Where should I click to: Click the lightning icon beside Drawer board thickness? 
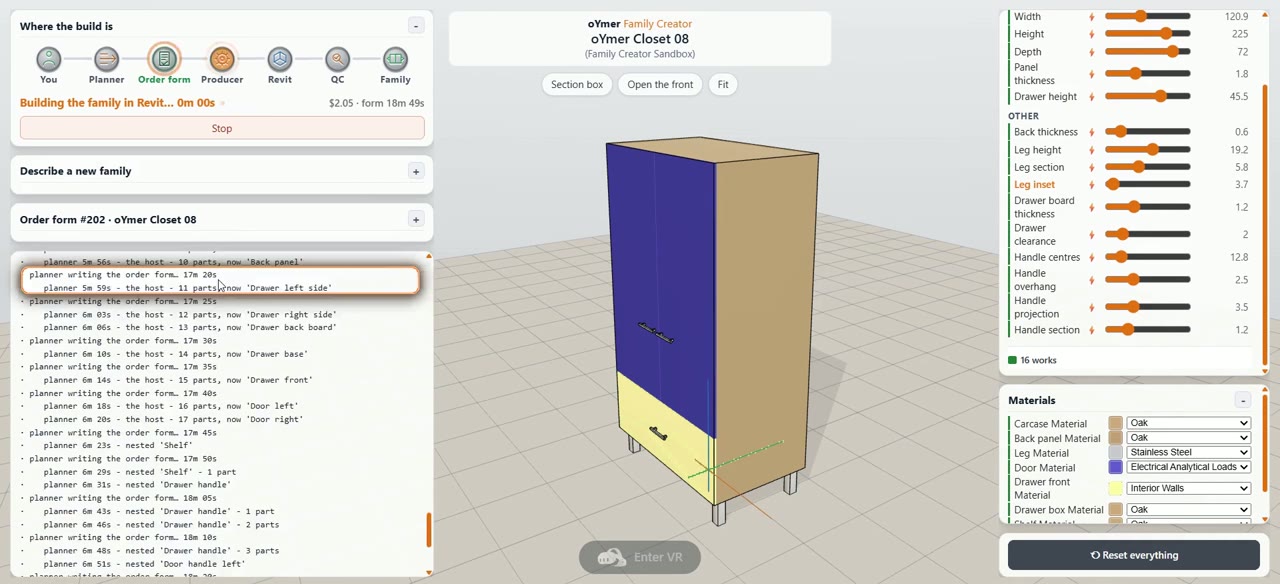(x=1091, y=207)
